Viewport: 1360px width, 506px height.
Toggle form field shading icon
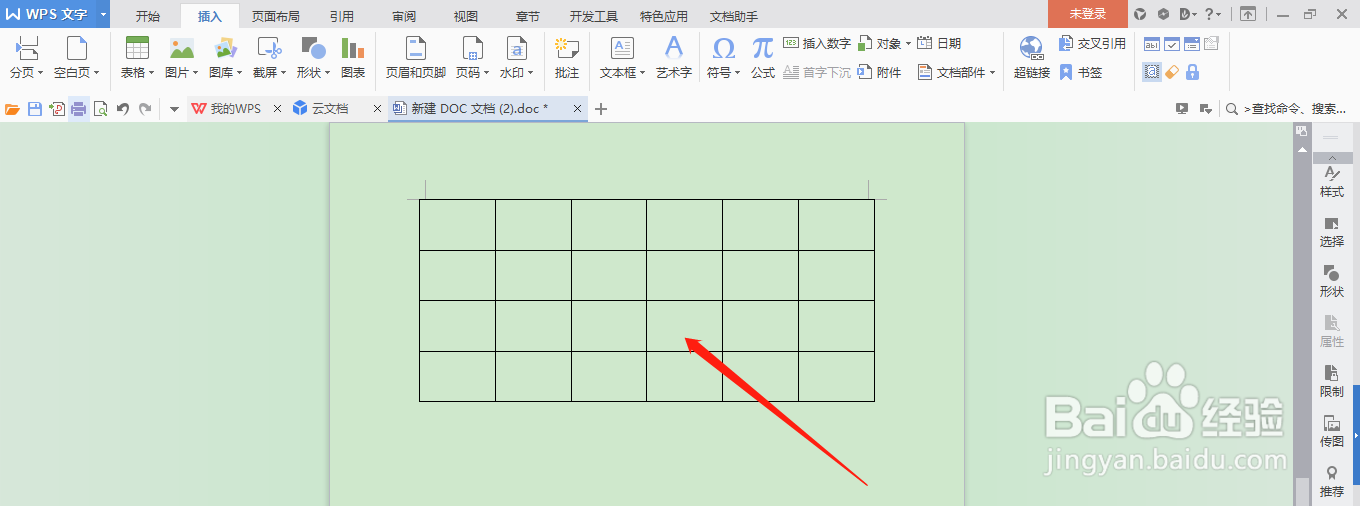coord(1152,72)
